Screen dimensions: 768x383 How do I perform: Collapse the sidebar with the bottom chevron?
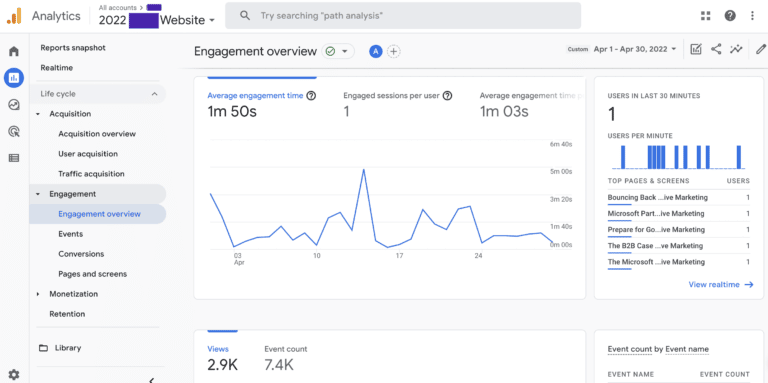click(x=152, y=380)
